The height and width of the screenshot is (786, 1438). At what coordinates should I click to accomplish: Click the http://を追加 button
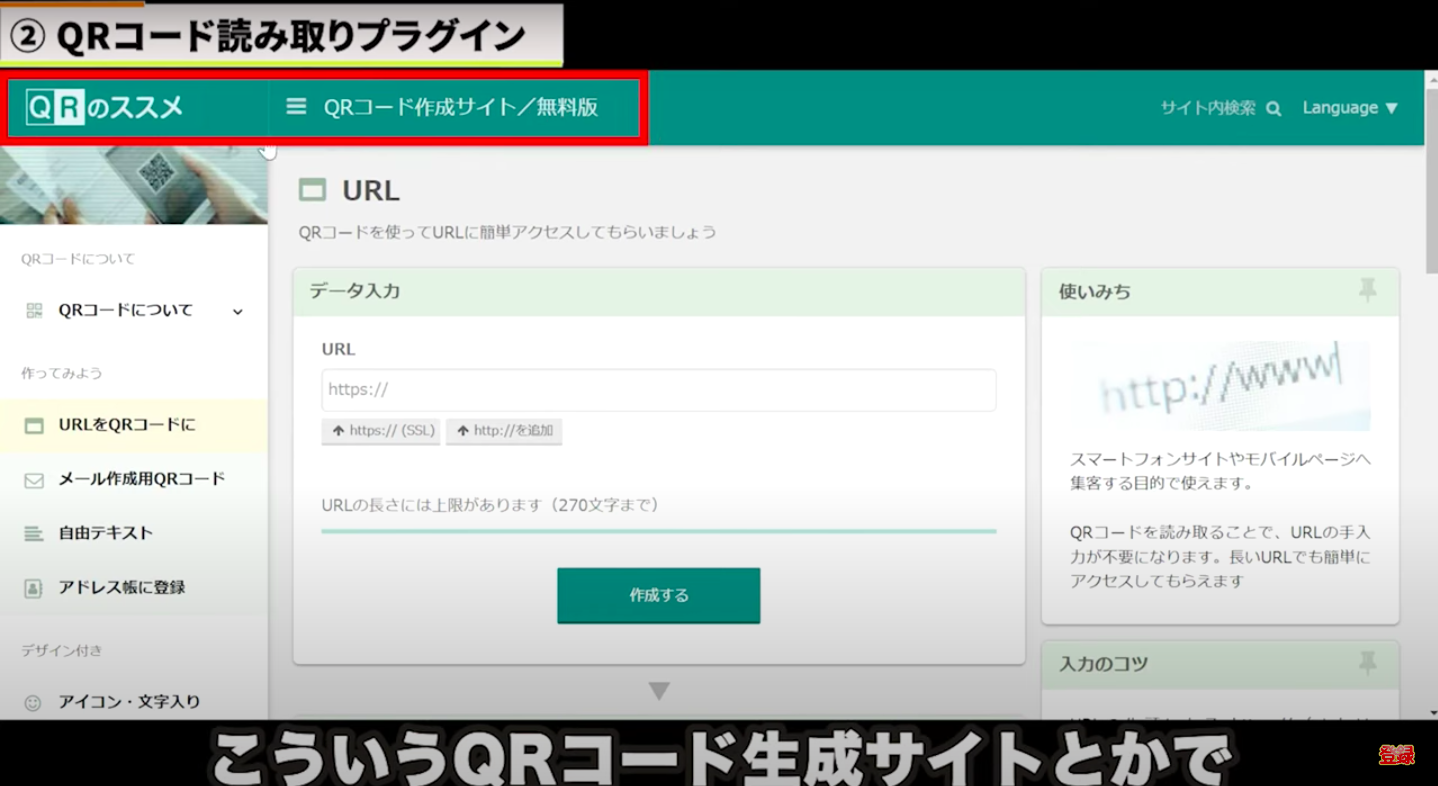(504, 431)
